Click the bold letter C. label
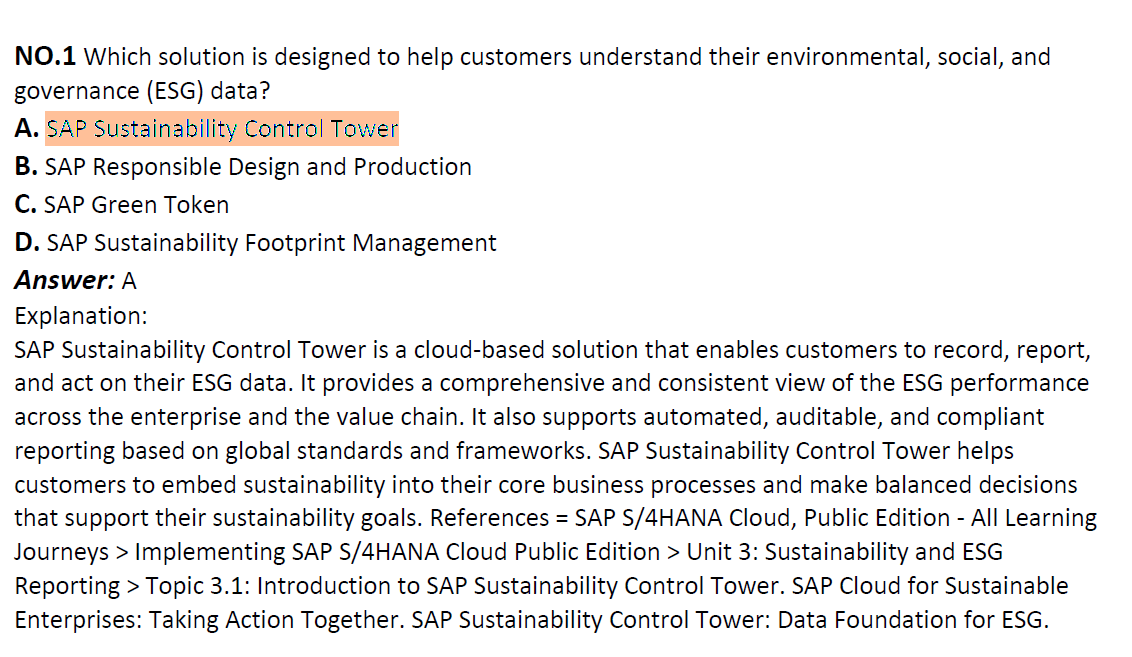 point(25,205)
